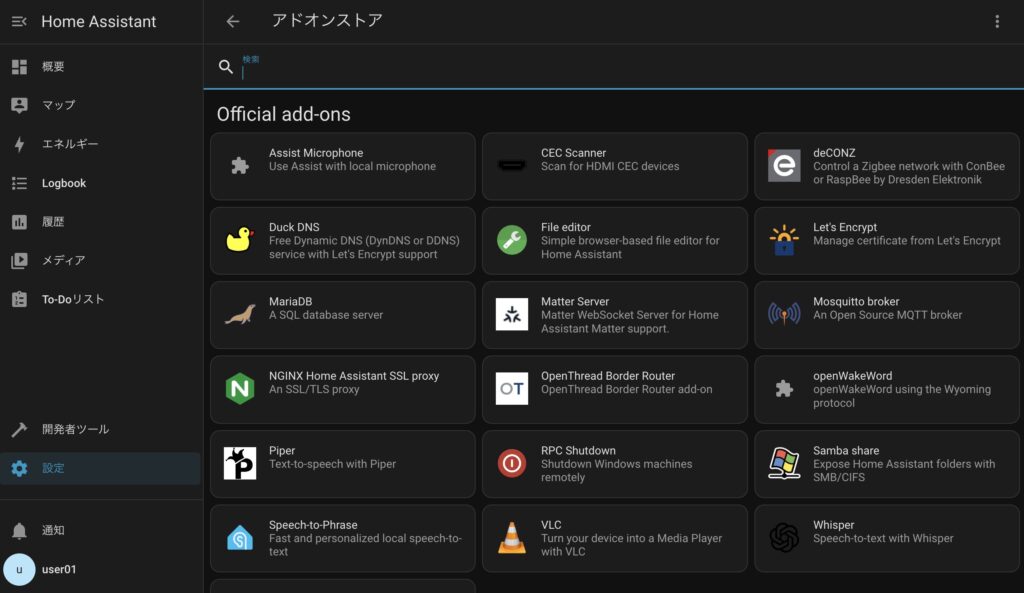Select the MariaDB title text
This screenshot has height=593, width=1024.
tap(291, 302)
